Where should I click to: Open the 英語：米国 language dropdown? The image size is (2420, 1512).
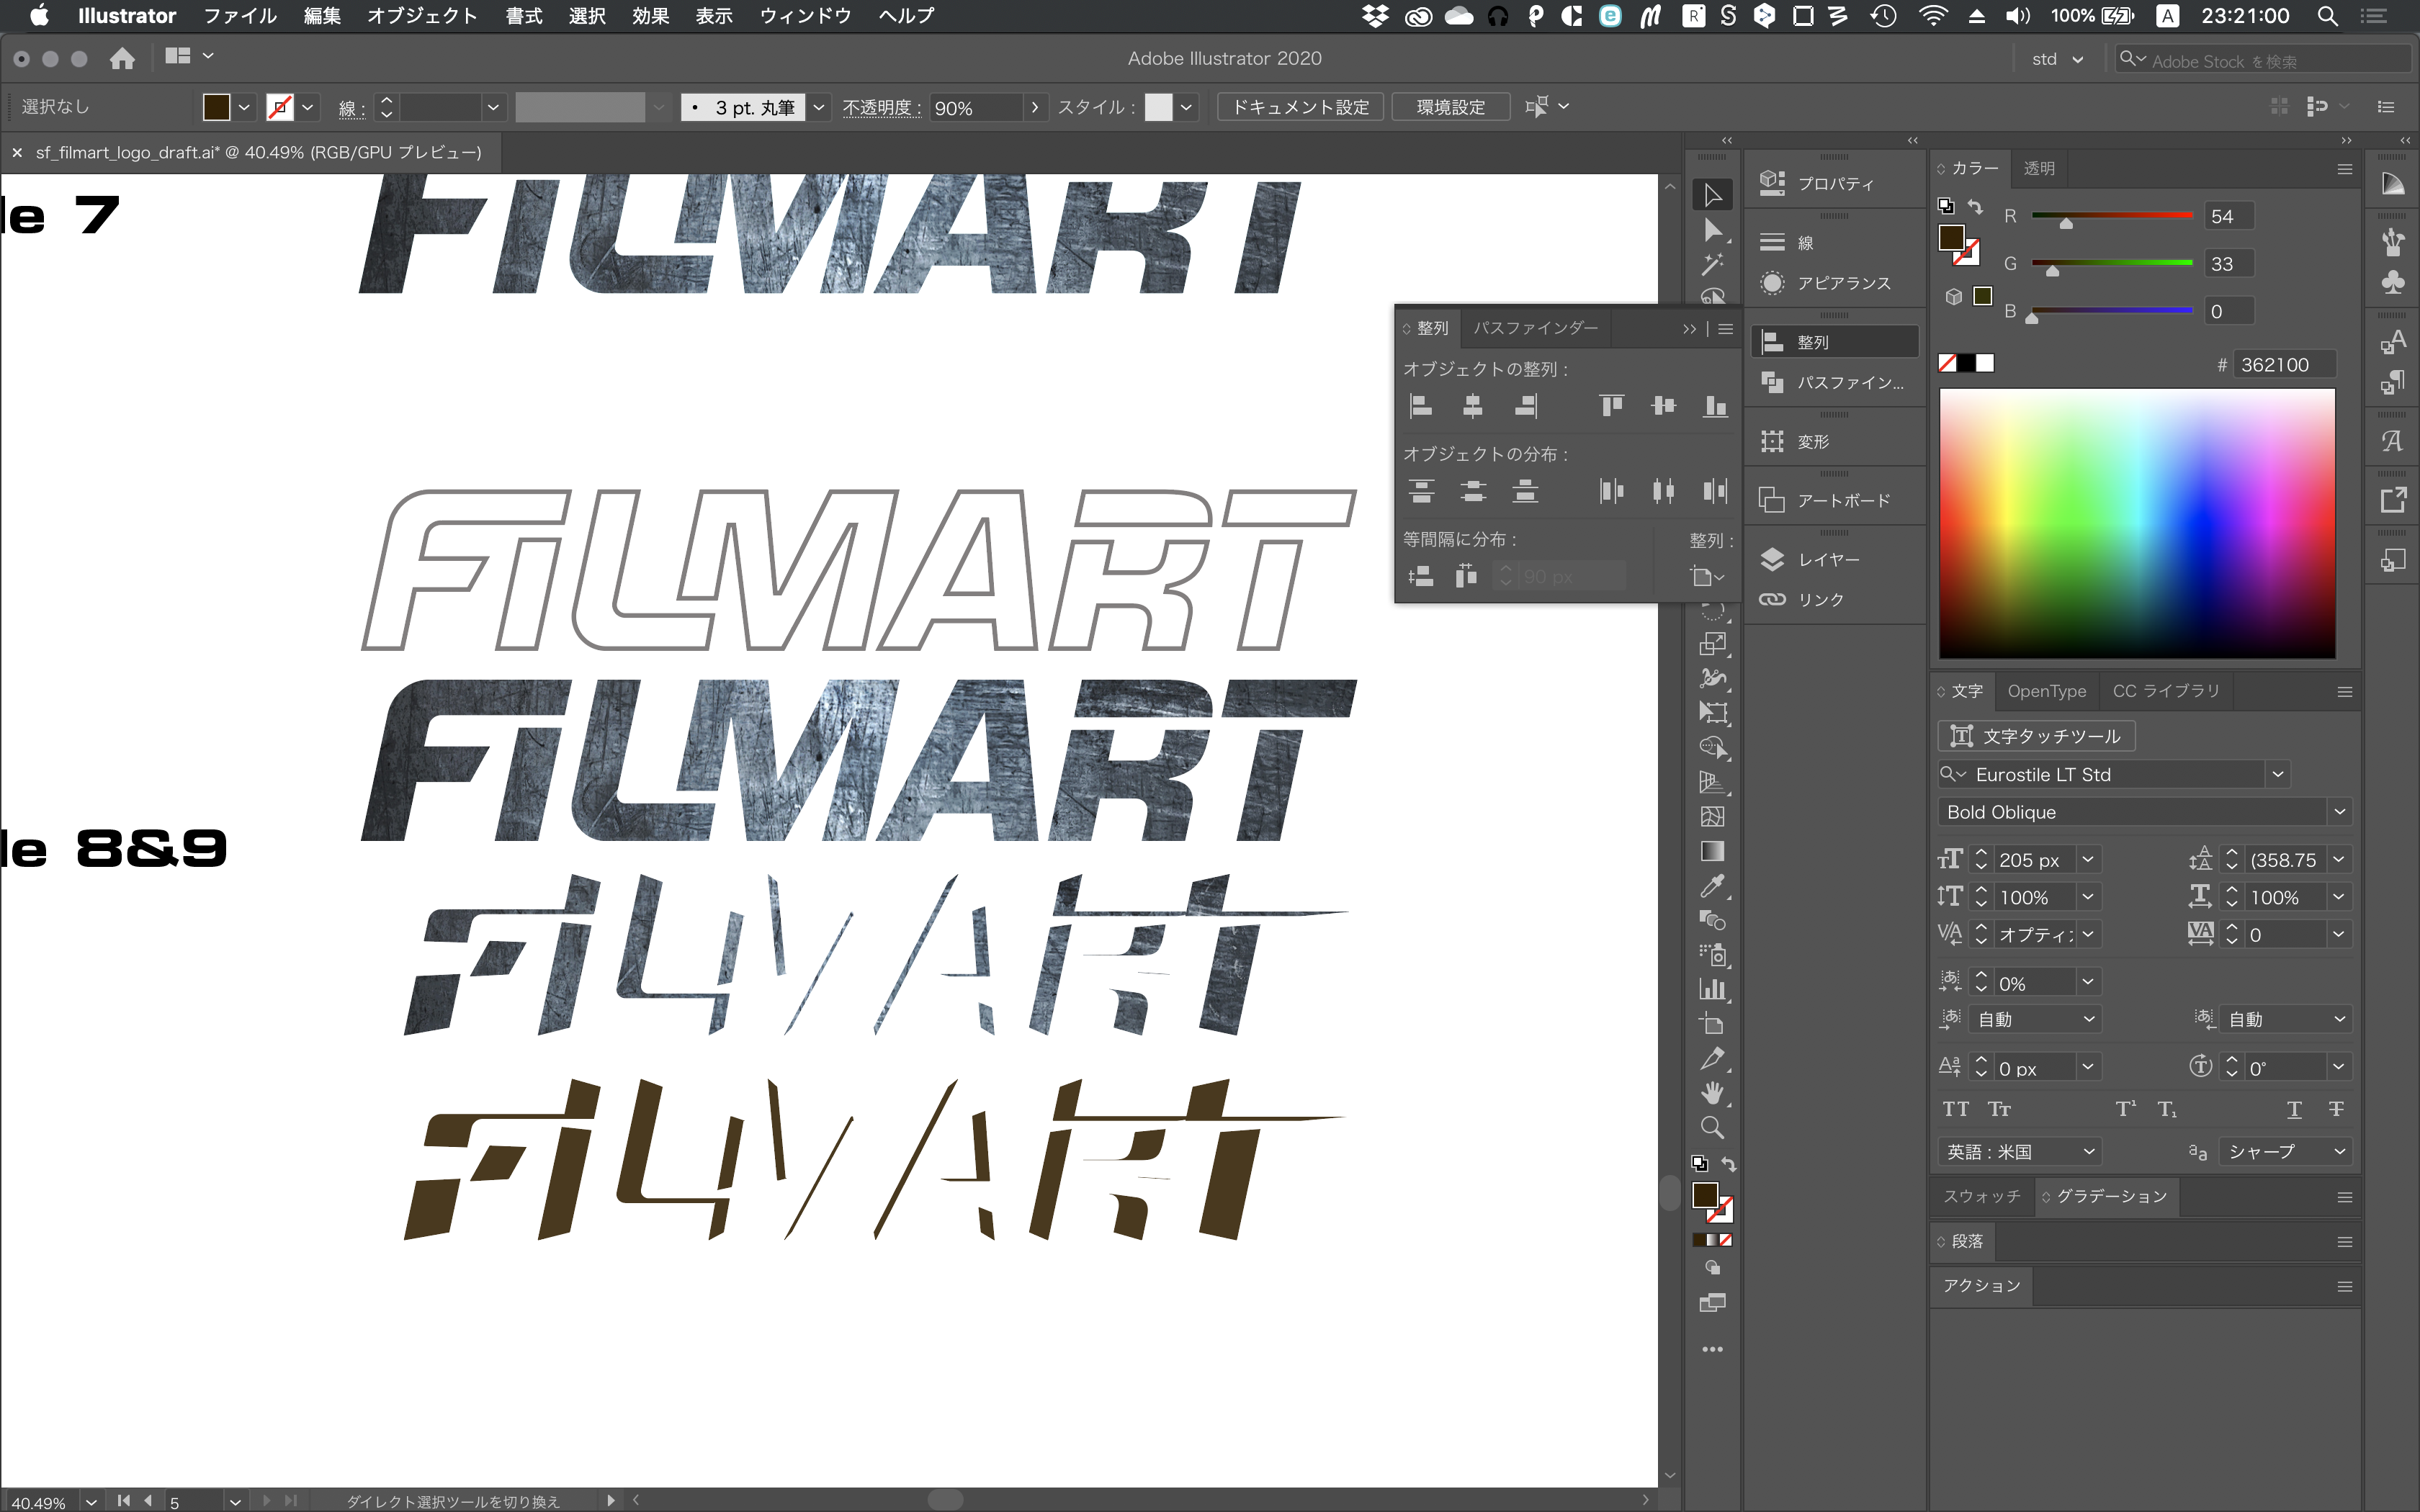click(x=2019, y=1152)
